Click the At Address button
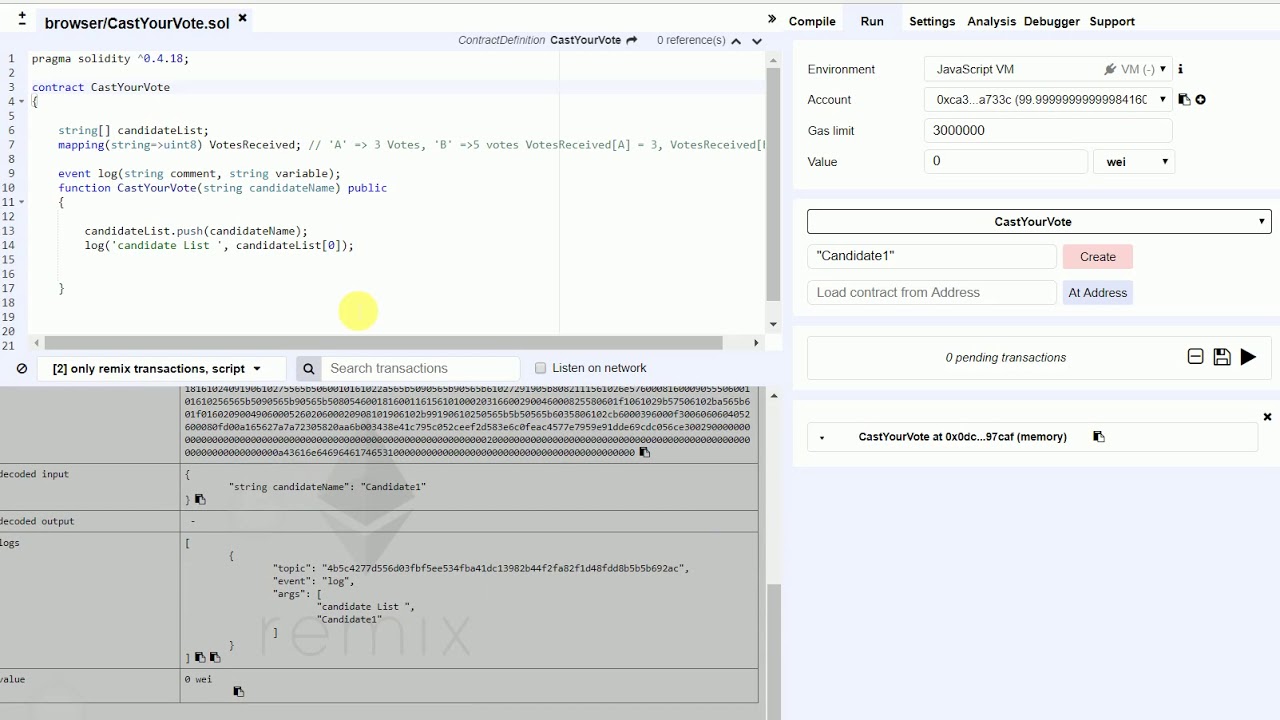Screen dimensions: 1280x720 1098,293
